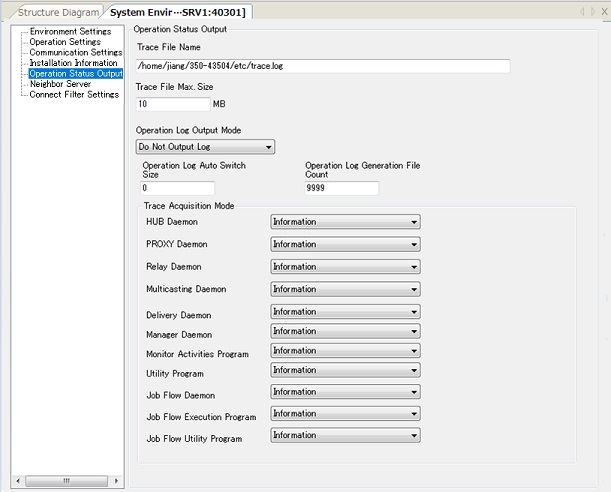
Task: Click the Operation Log Auto Switch Size field
Action: point(178,188)
